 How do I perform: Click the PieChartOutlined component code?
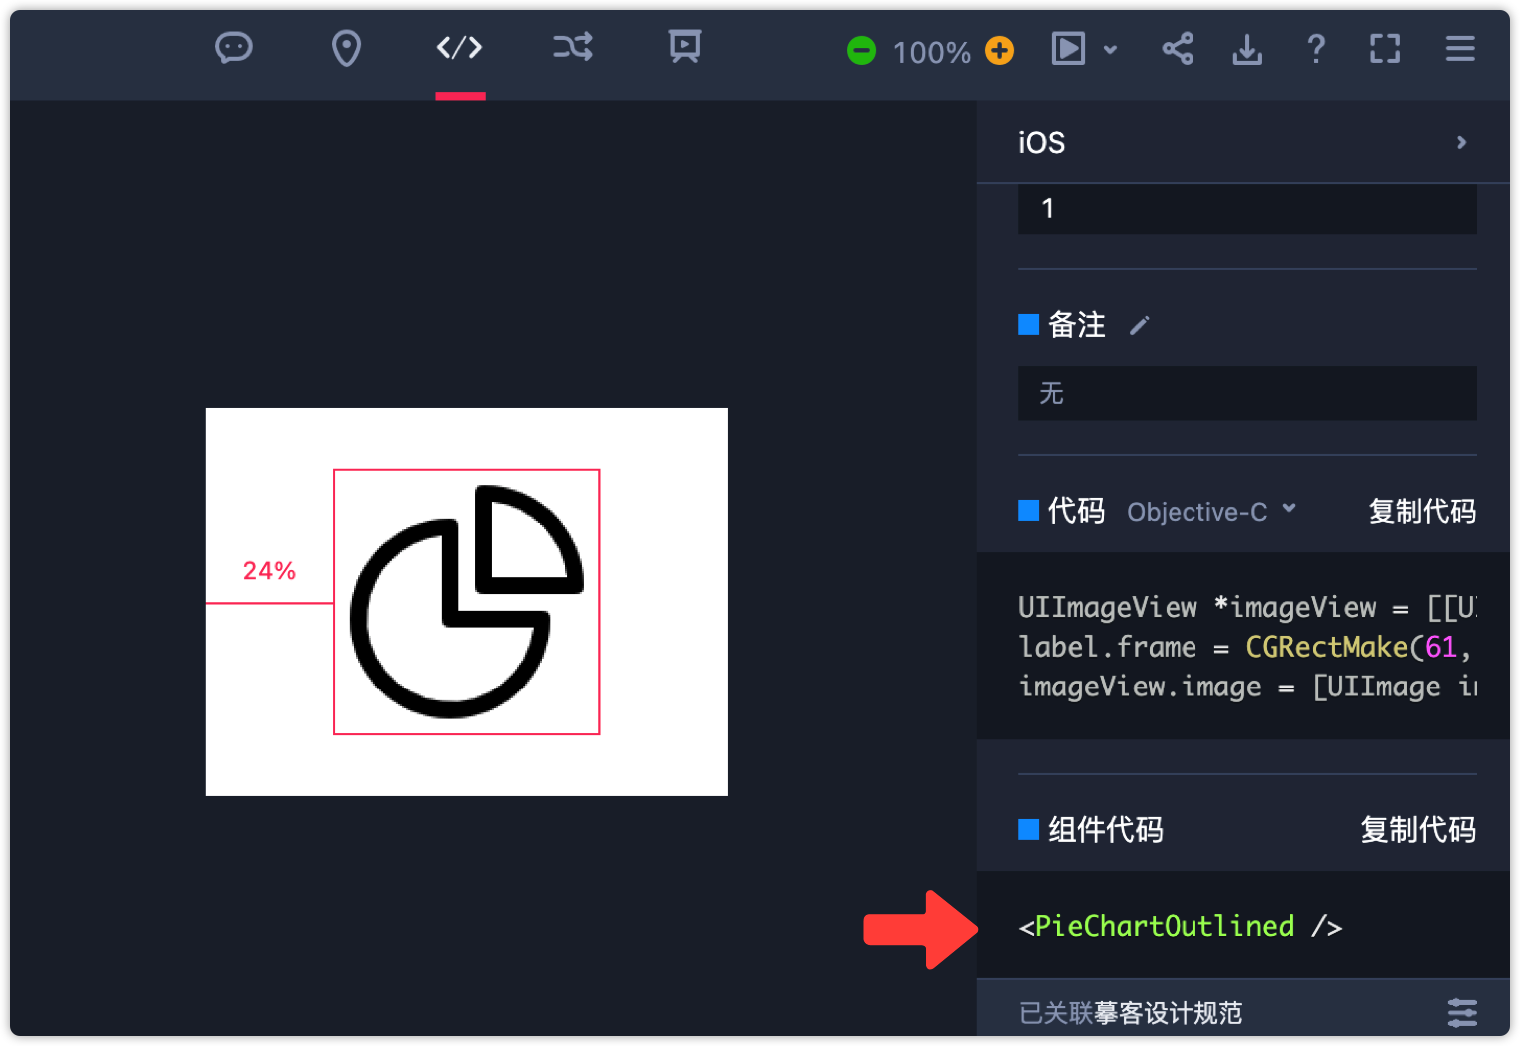(1180, 926)
